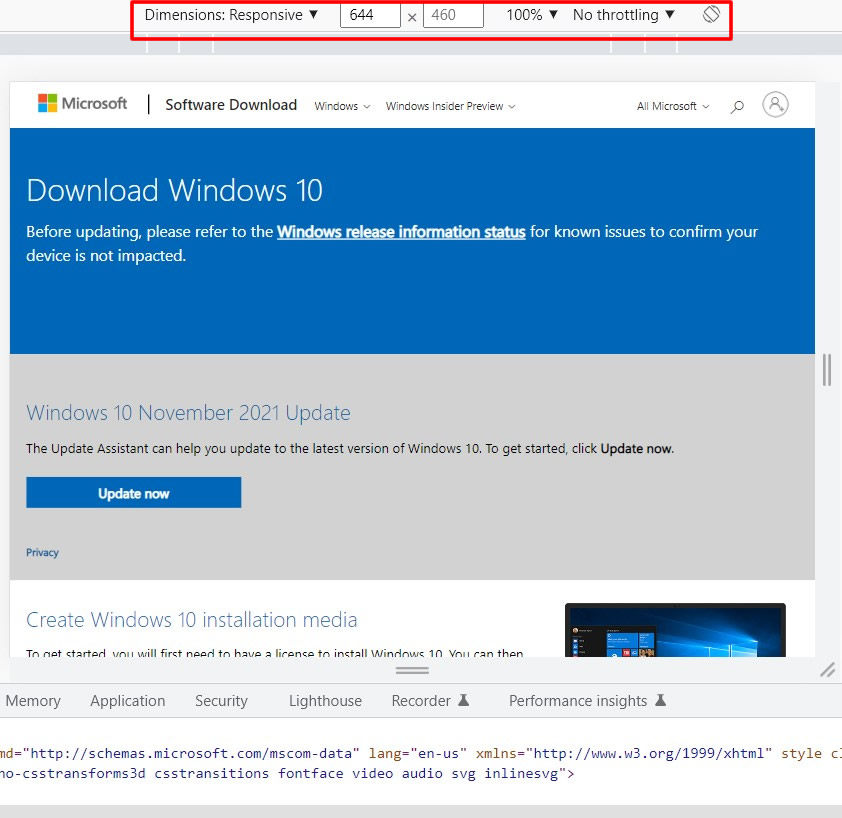Click the Microsoft logo
The height and width of the screenshot is (818, 842).
(x=82, y=103)
